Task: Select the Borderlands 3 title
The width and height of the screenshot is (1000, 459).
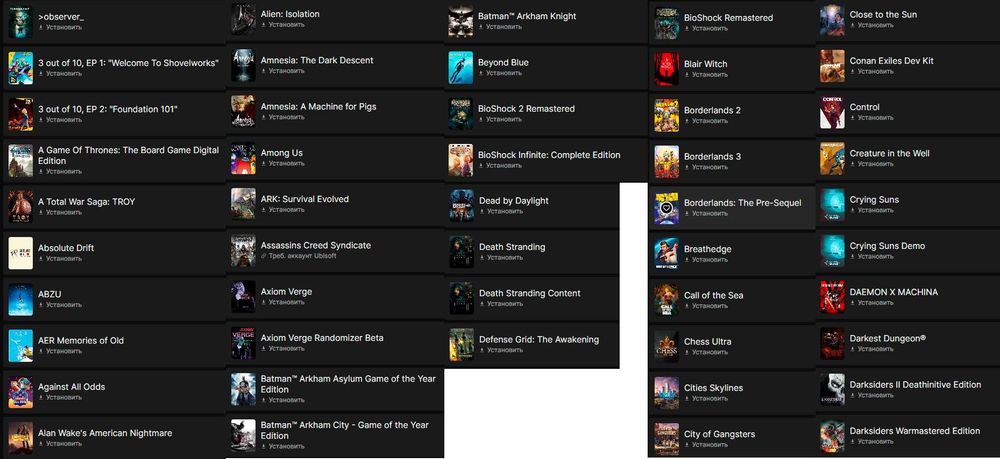Action: (712, 157)
